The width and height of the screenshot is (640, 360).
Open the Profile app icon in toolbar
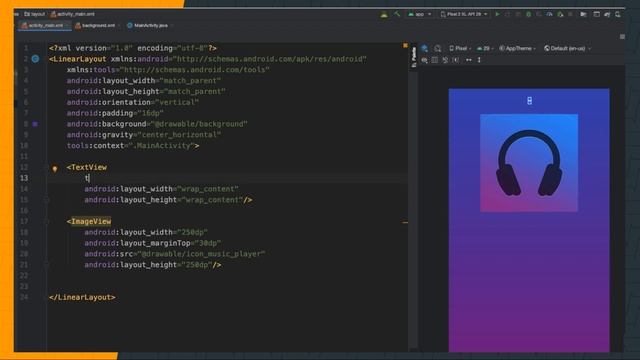pos(550,14)
